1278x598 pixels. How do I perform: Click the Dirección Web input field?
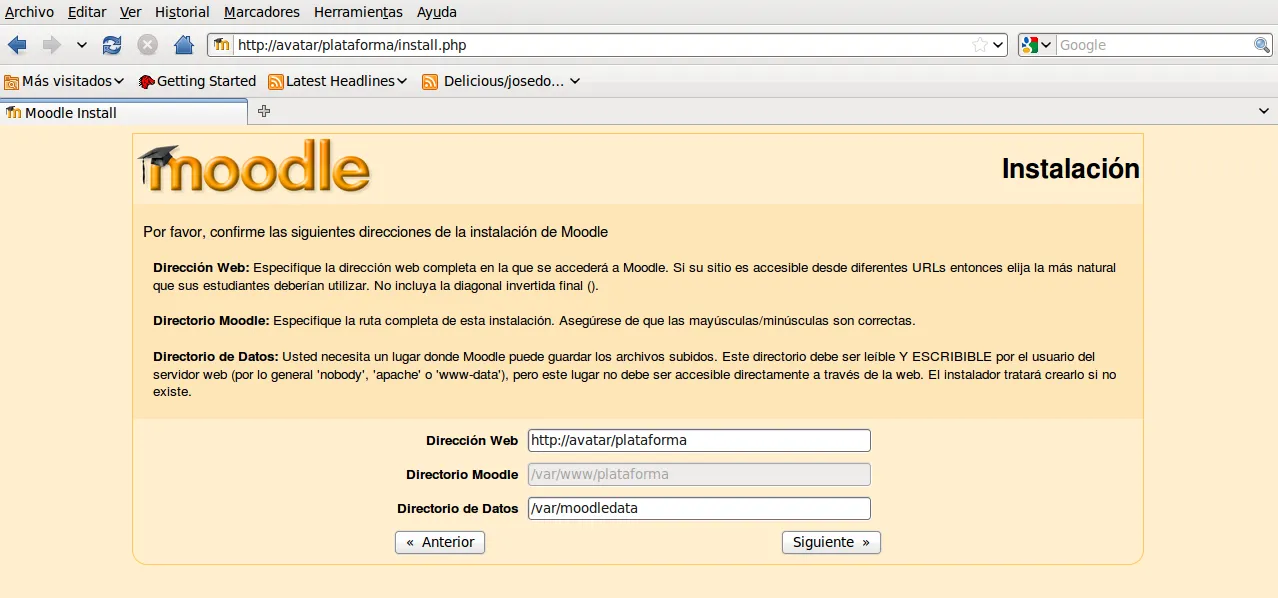pyautogui.click(x=699, y=440)
